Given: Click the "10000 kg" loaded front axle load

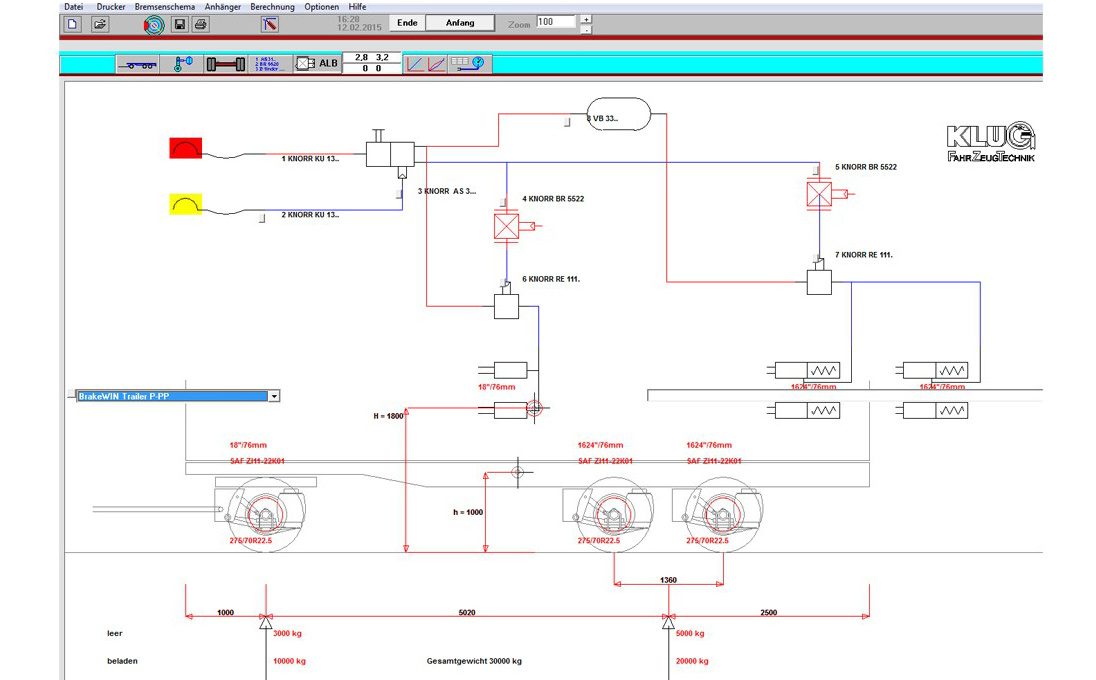Looking at the screenshot, I should coord(289,660).
